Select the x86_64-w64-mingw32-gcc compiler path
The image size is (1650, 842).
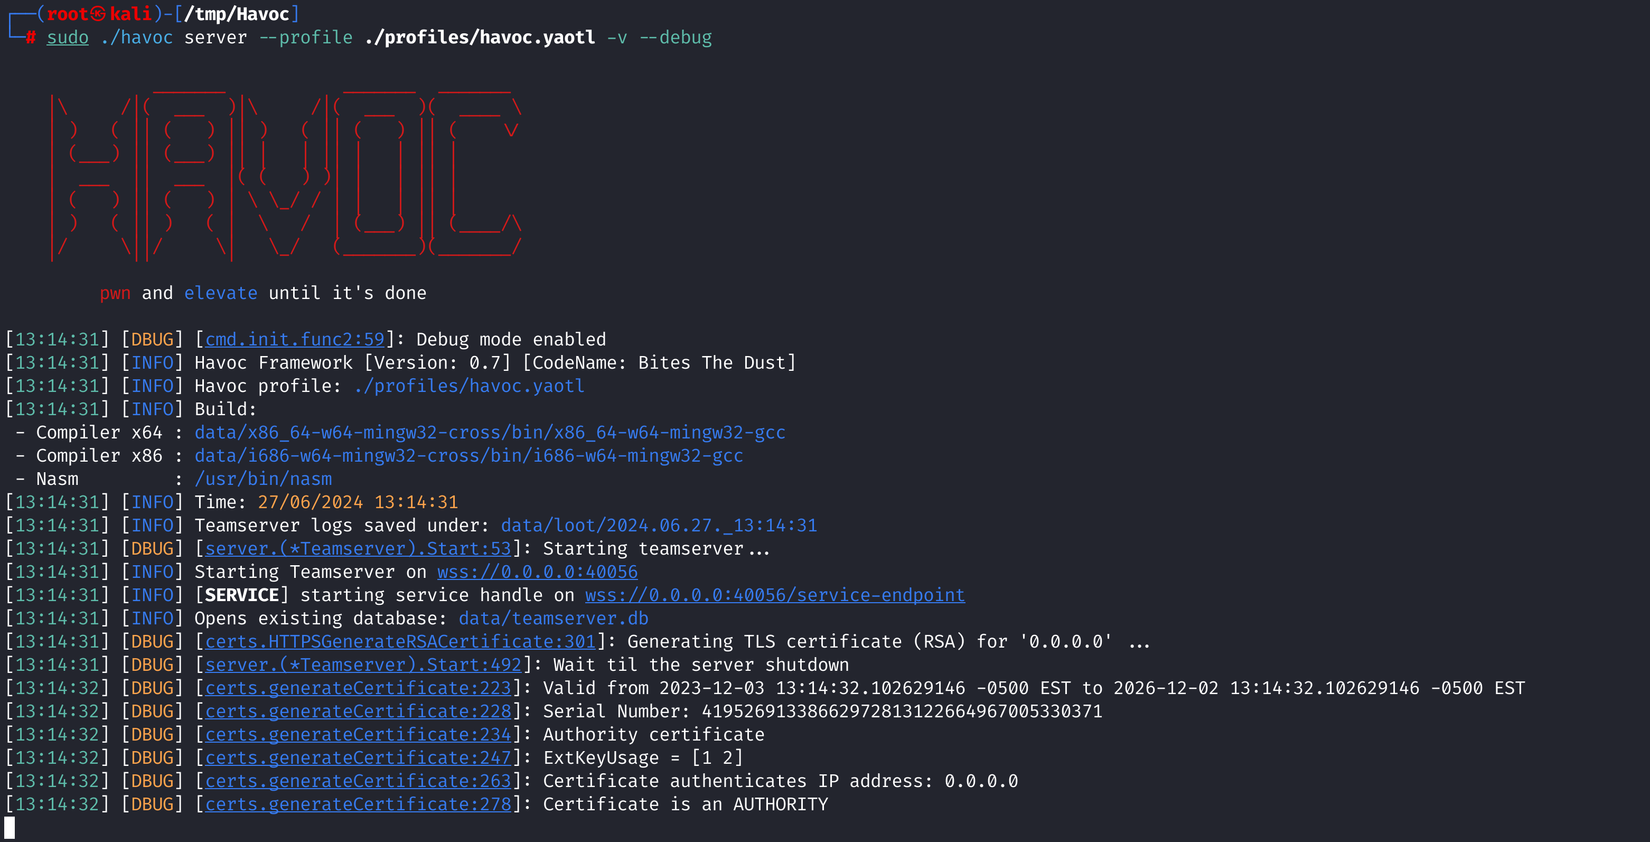click(x=489, y=433)
